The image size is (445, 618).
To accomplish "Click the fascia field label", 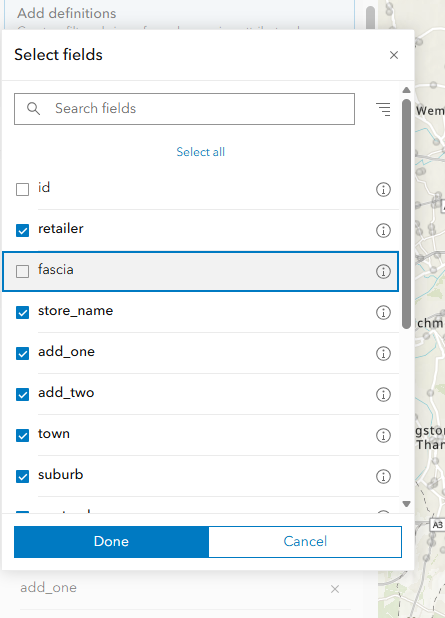I will [x=56, y=270].
